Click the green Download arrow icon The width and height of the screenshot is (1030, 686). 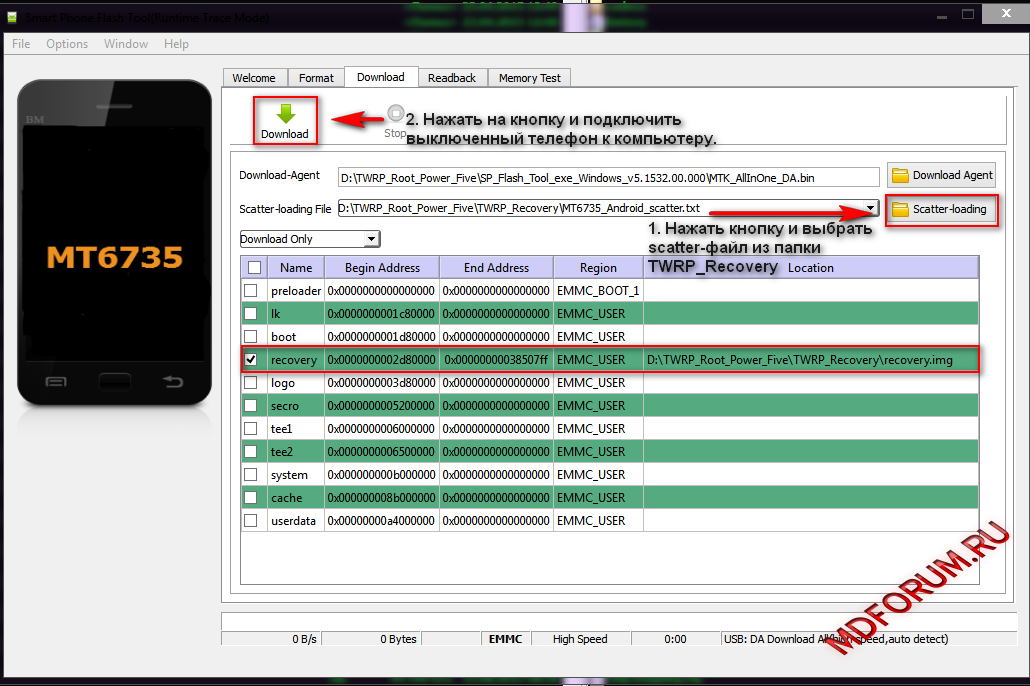click(285, 114)
